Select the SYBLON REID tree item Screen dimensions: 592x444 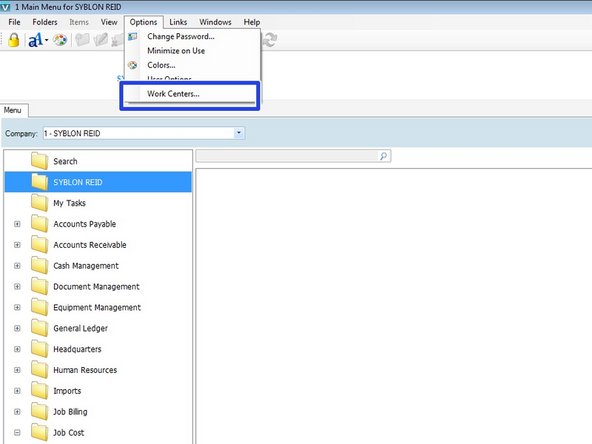click(78, 182)
